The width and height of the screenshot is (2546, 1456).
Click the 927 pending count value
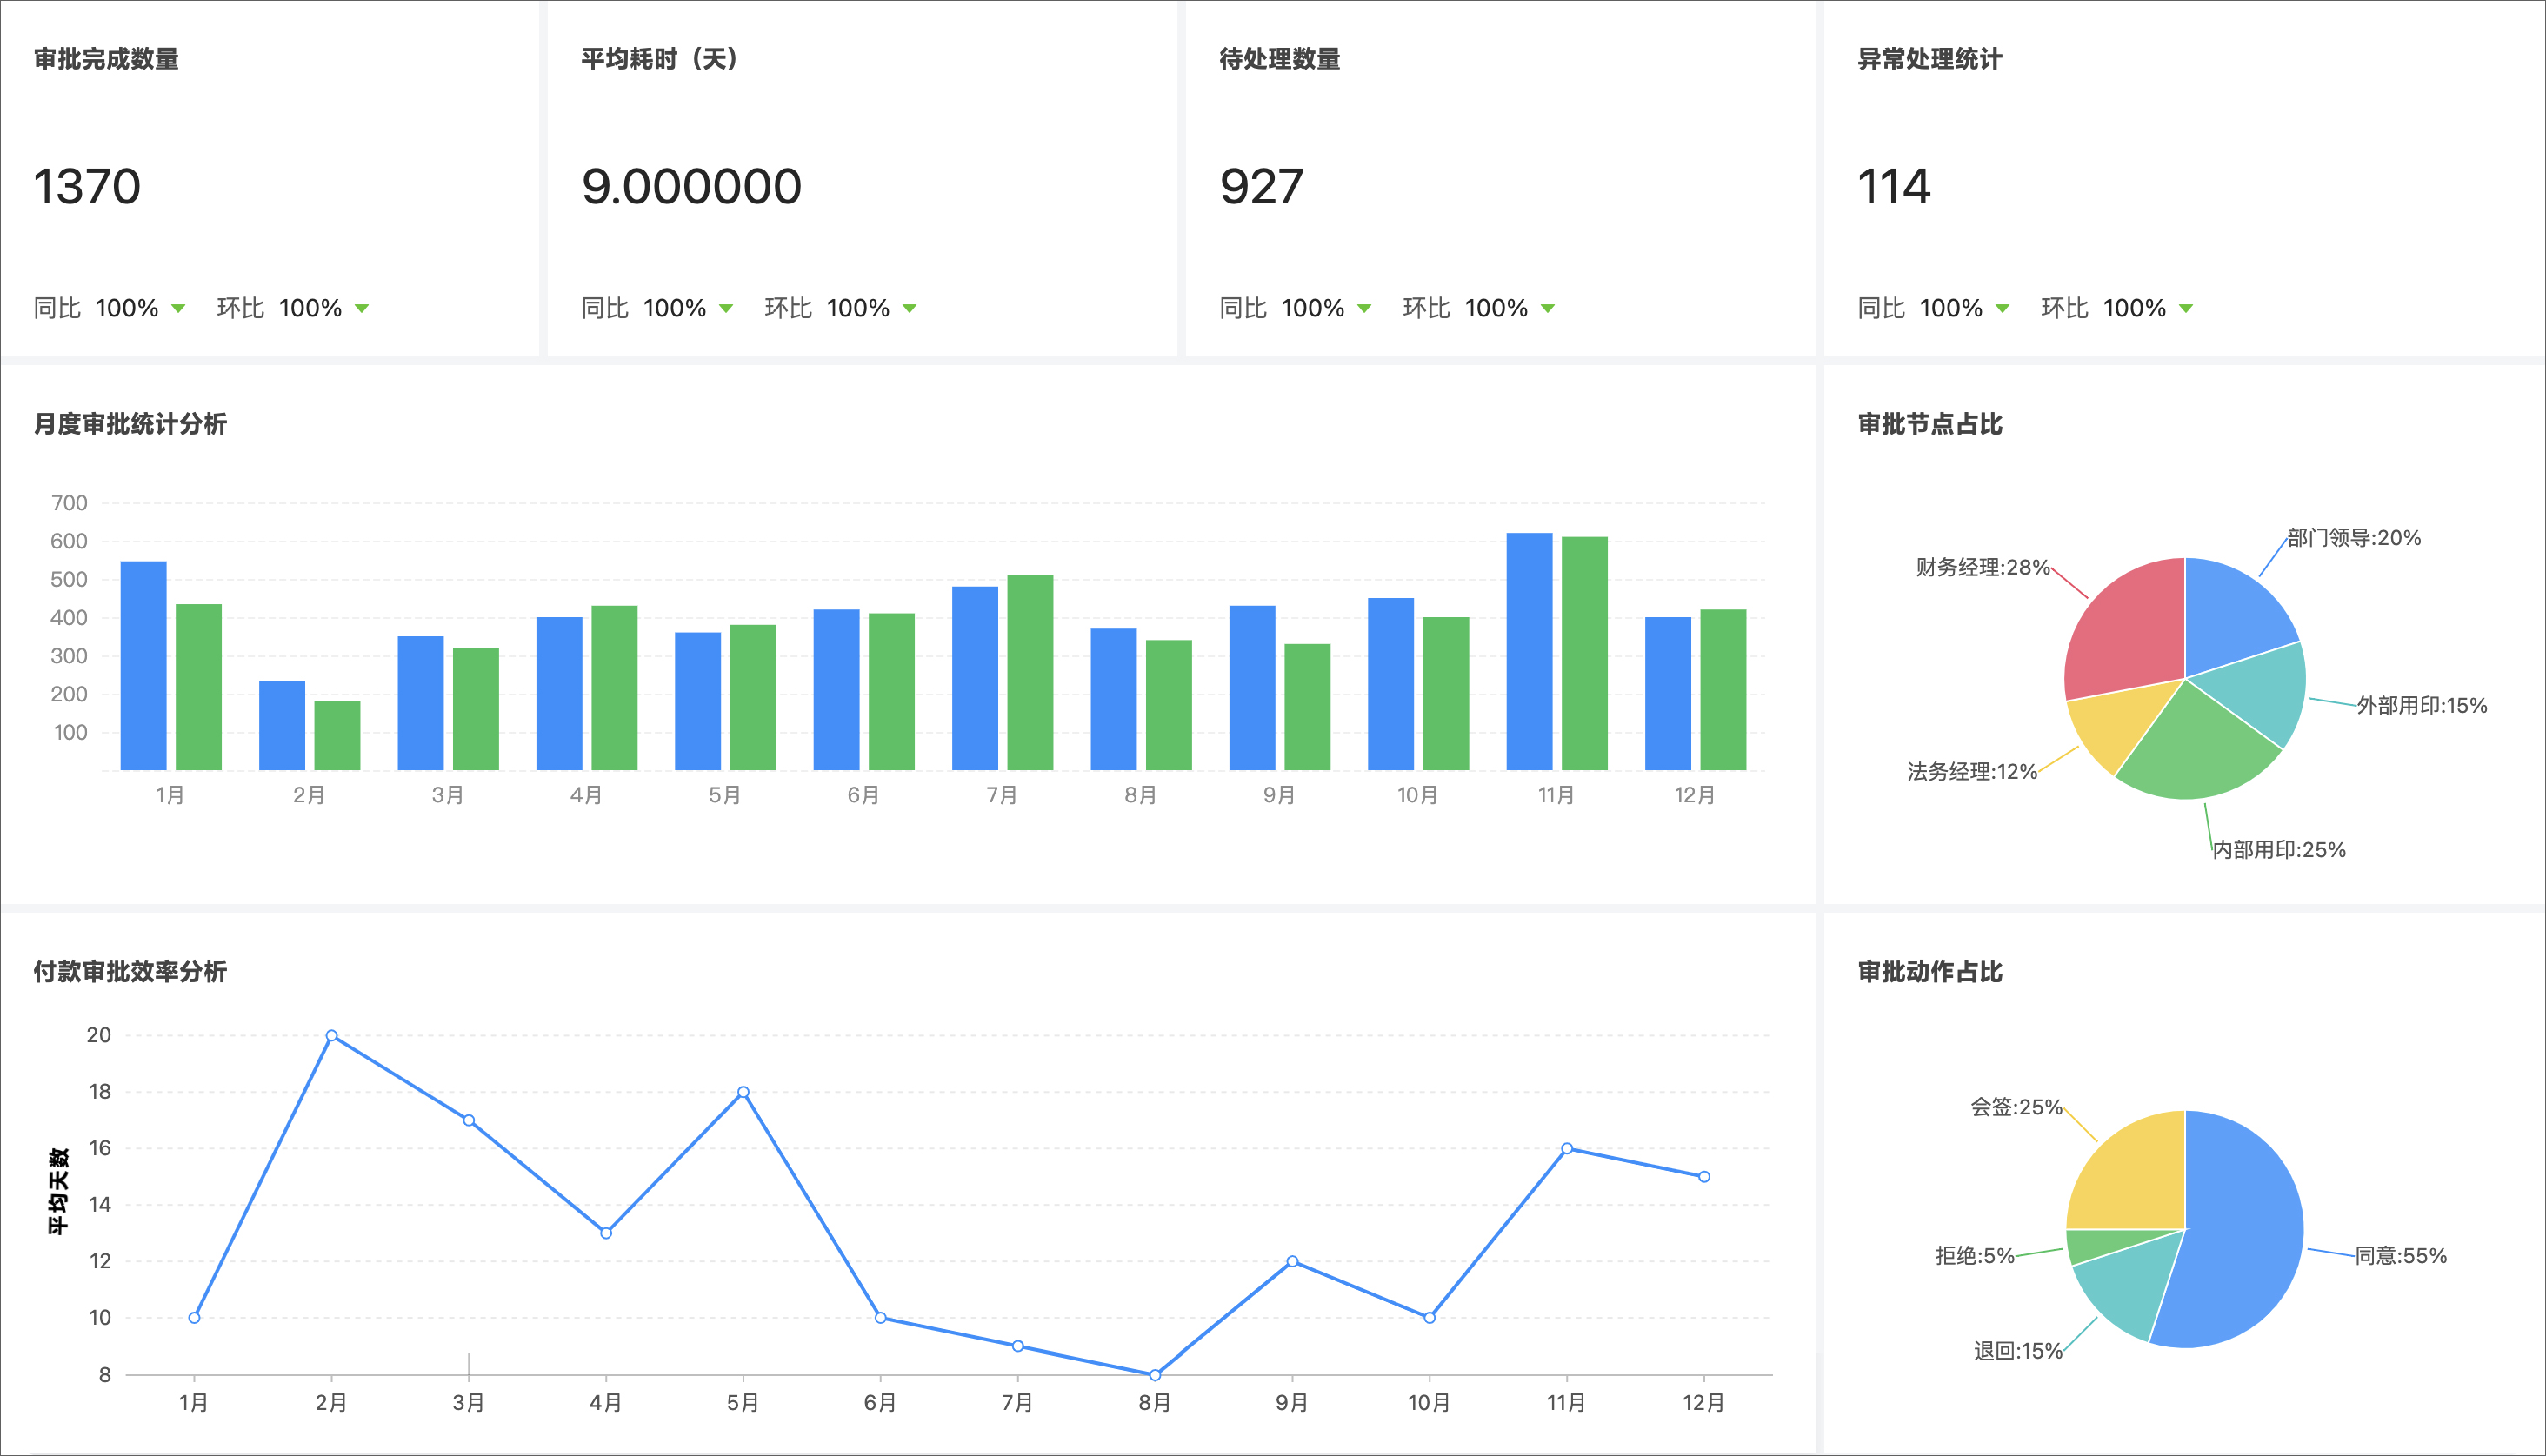1261,187
